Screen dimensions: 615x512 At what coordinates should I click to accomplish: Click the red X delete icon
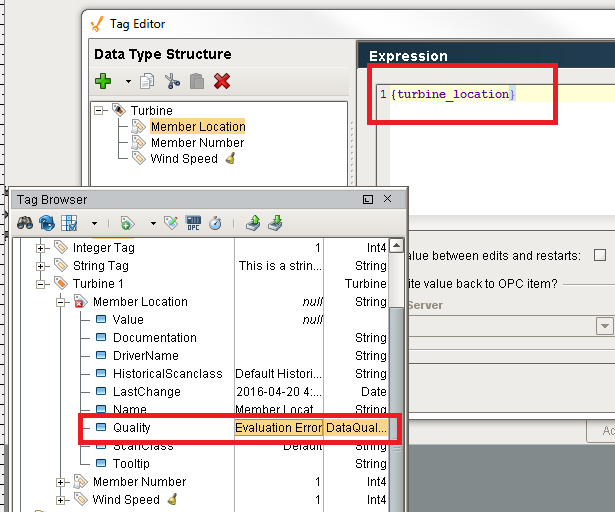tap(222, 81)
